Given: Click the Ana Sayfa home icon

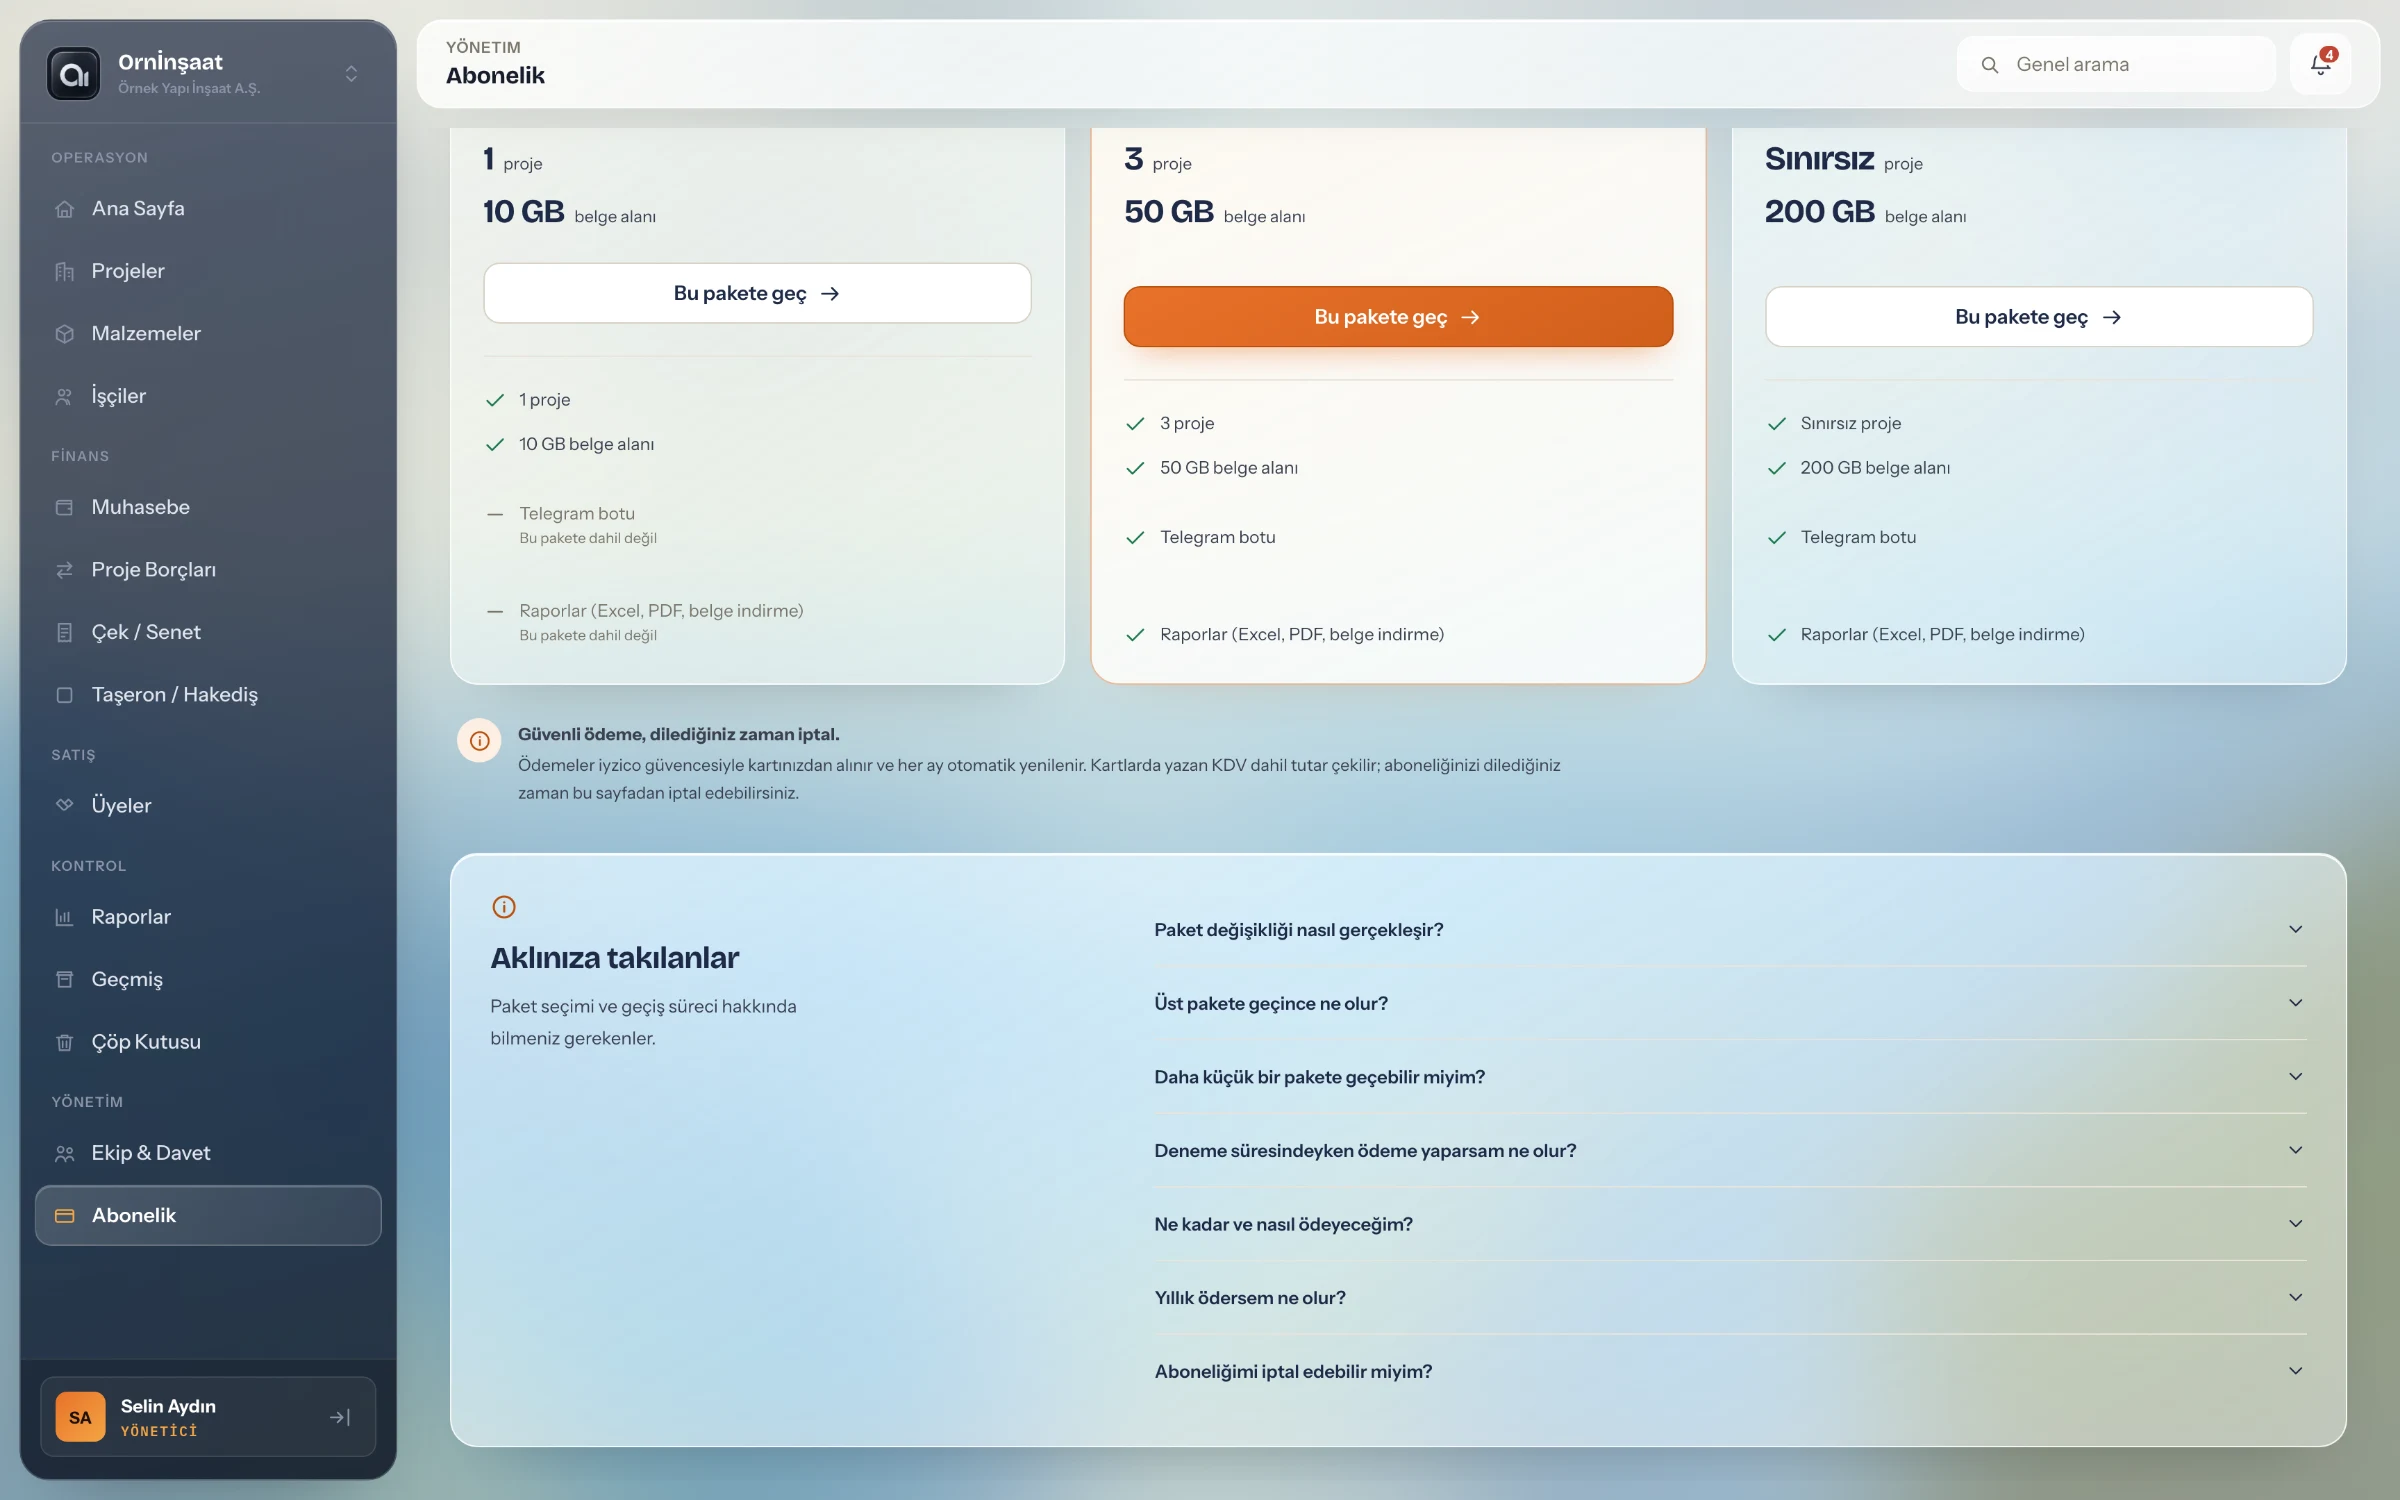Looking at the screenshot, I should (65, 209).
